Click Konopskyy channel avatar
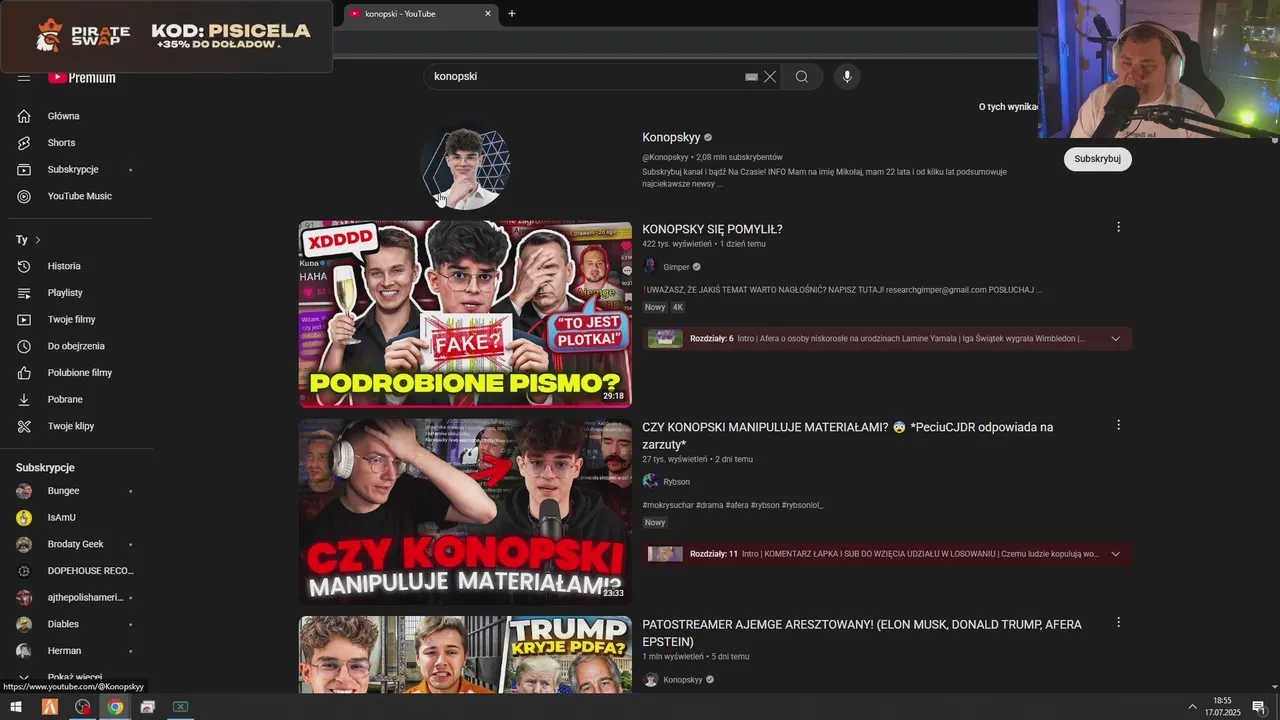The image size is (1280, 720). click(466, 167)
